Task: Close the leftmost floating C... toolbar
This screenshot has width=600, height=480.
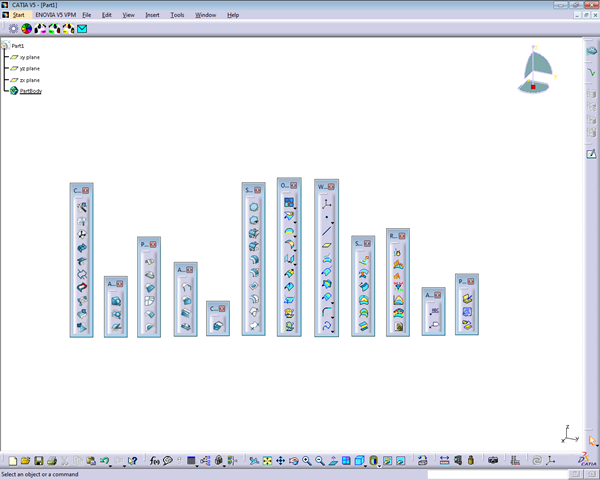Action: point(87,189)
